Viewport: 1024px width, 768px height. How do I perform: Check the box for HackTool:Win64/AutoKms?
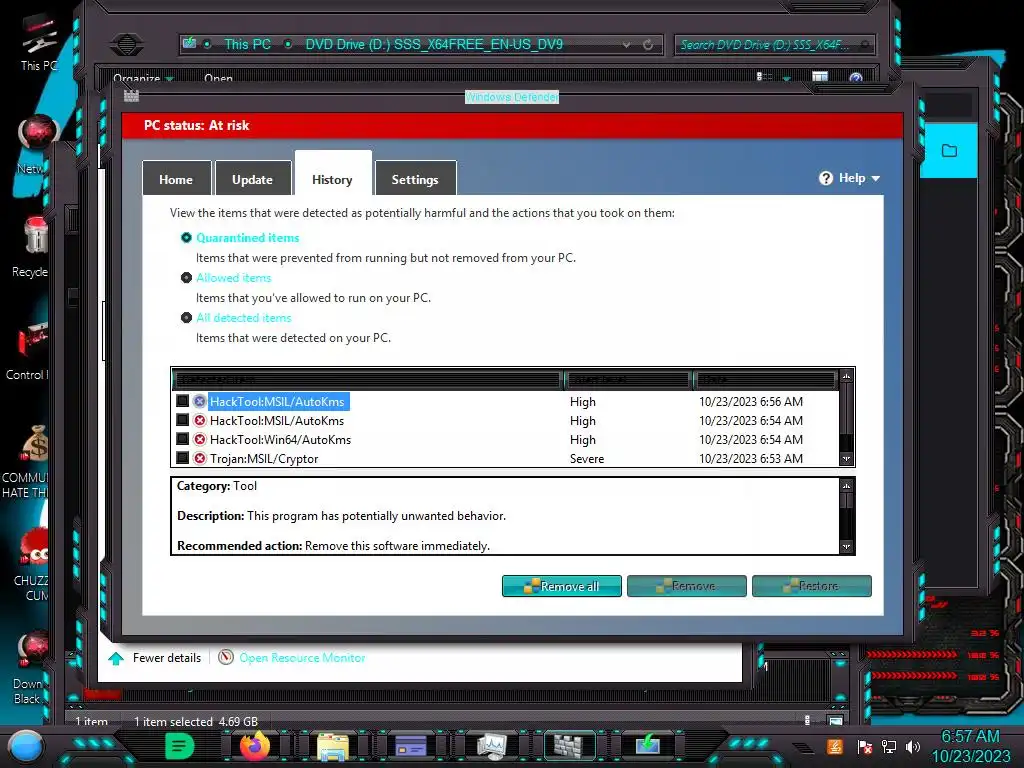pyautogui.click(x=183, y=439)
